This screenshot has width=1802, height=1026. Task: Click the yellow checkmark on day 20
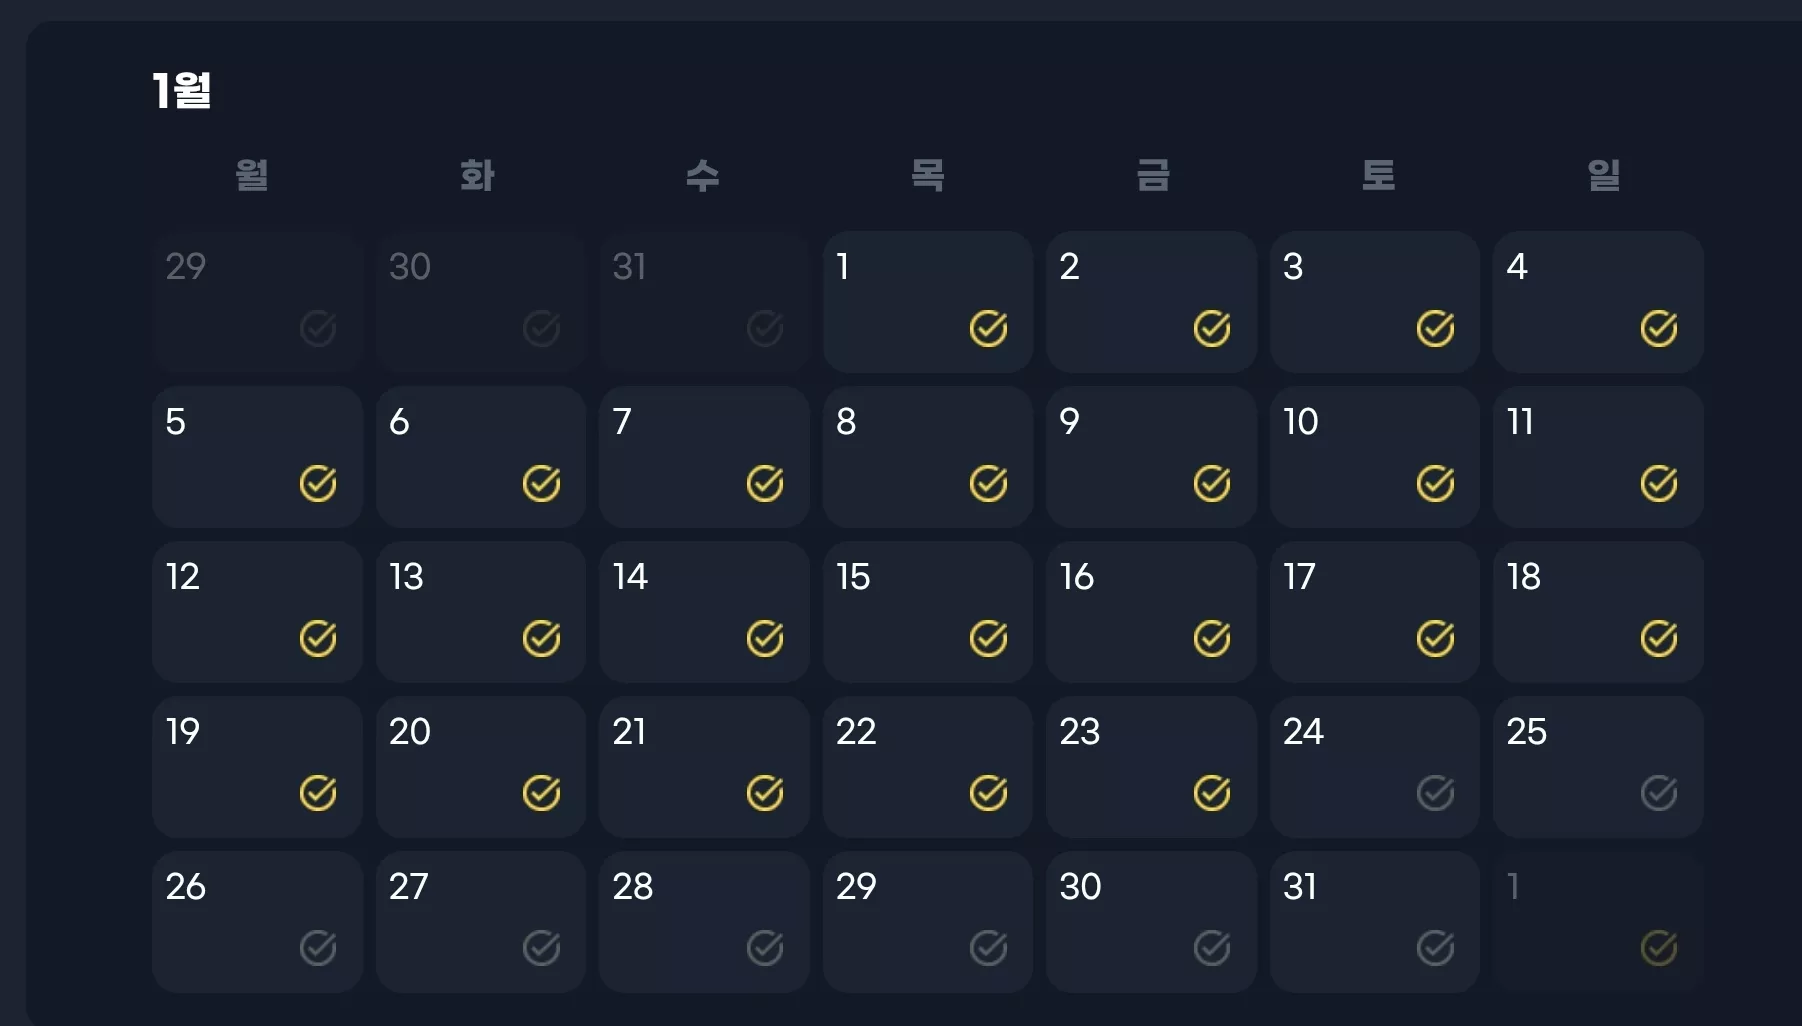point(541,793)
